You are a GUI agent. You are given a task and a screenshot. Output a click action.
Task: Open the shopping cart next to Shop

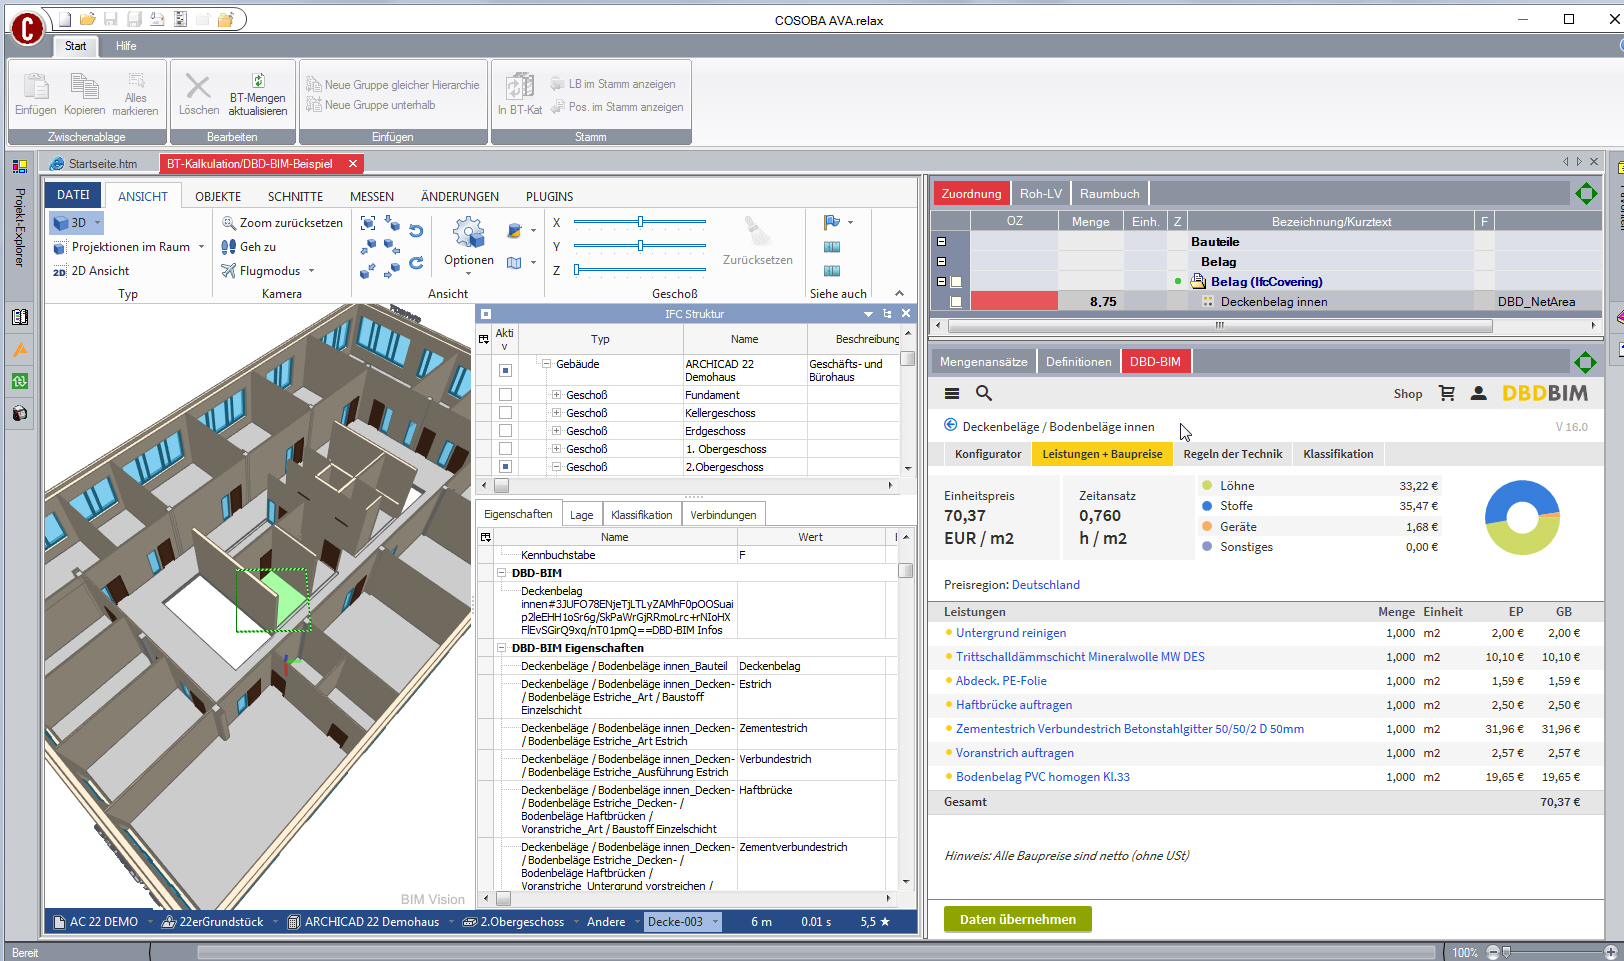pos(1448,393)
